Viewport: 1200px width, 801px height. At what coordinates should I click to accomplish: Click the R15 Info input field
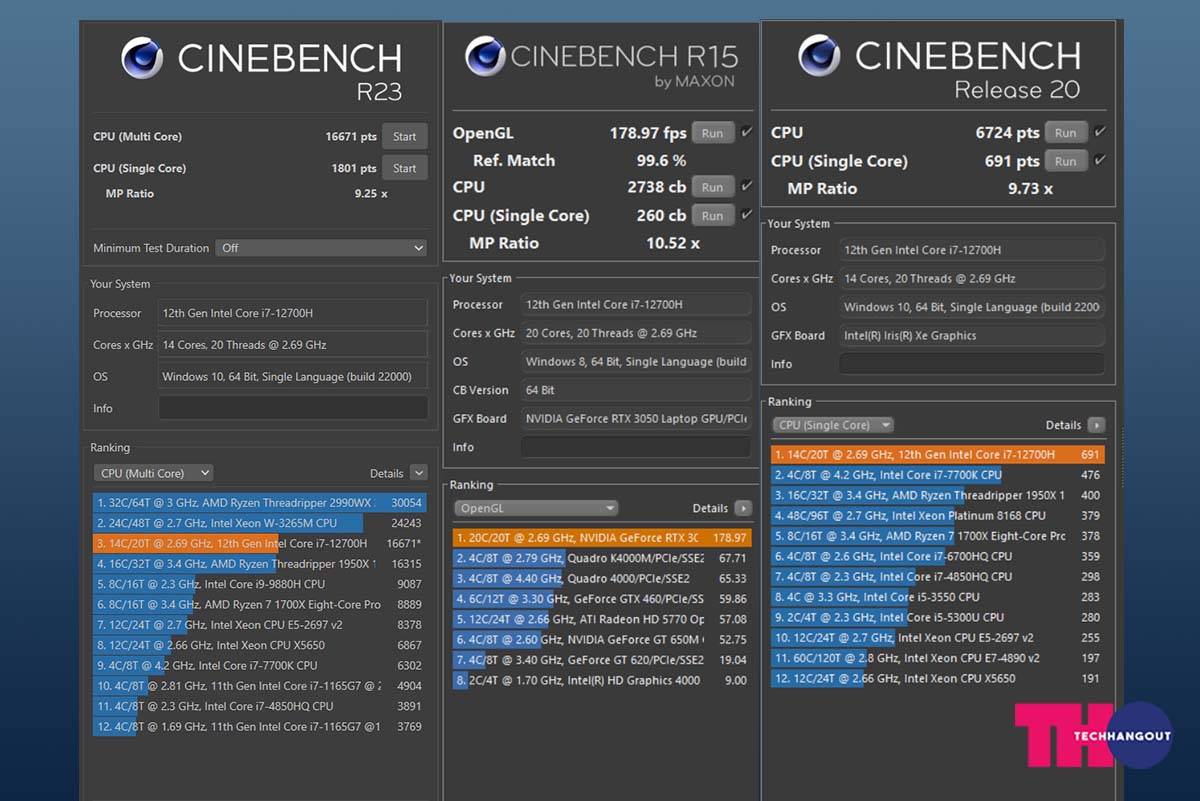(636, 447)
